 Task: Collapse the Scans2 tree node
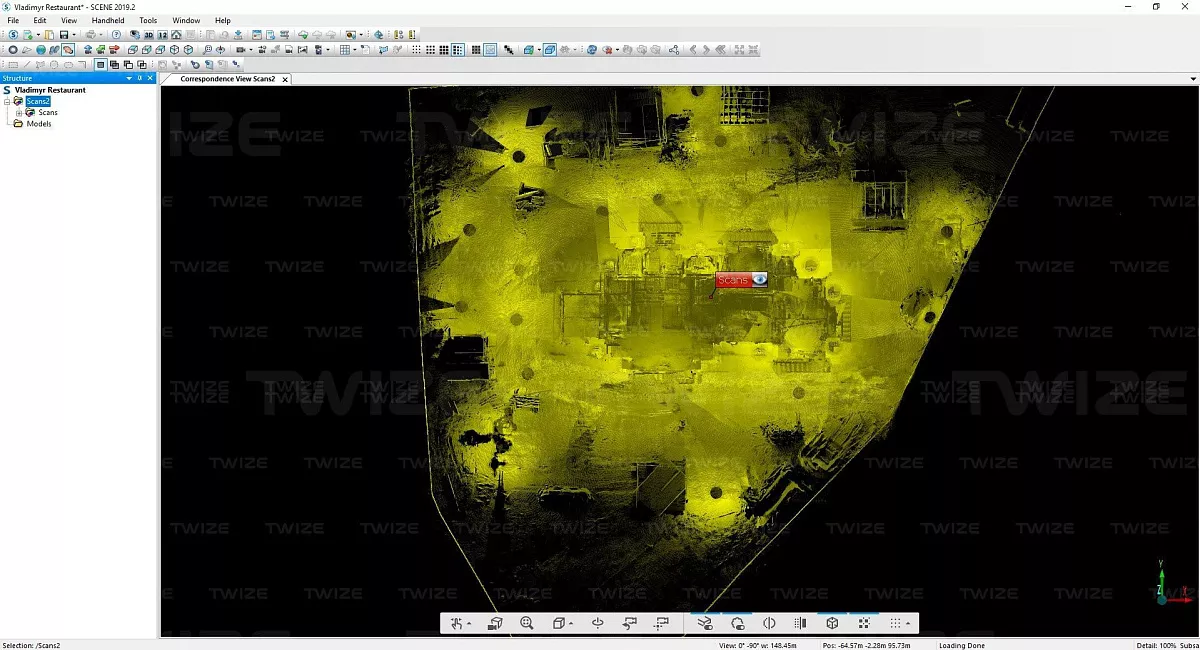click(7, 101)
